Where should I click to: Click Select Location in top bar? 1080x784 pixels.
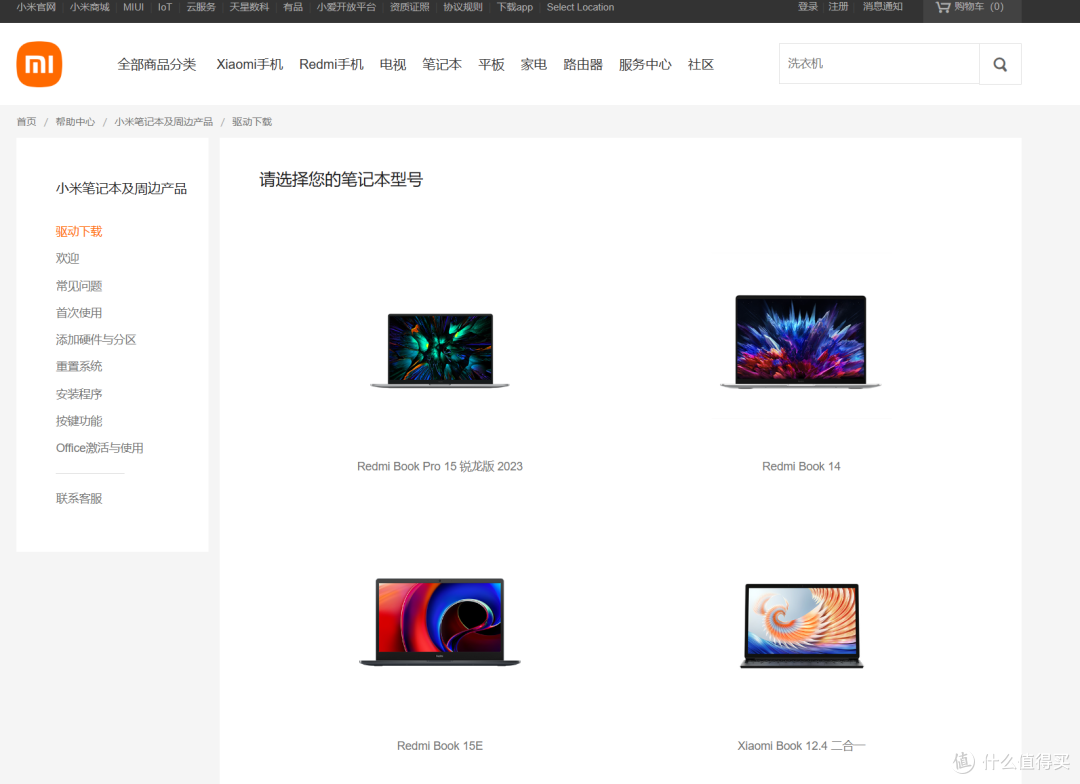coord(580,7)
